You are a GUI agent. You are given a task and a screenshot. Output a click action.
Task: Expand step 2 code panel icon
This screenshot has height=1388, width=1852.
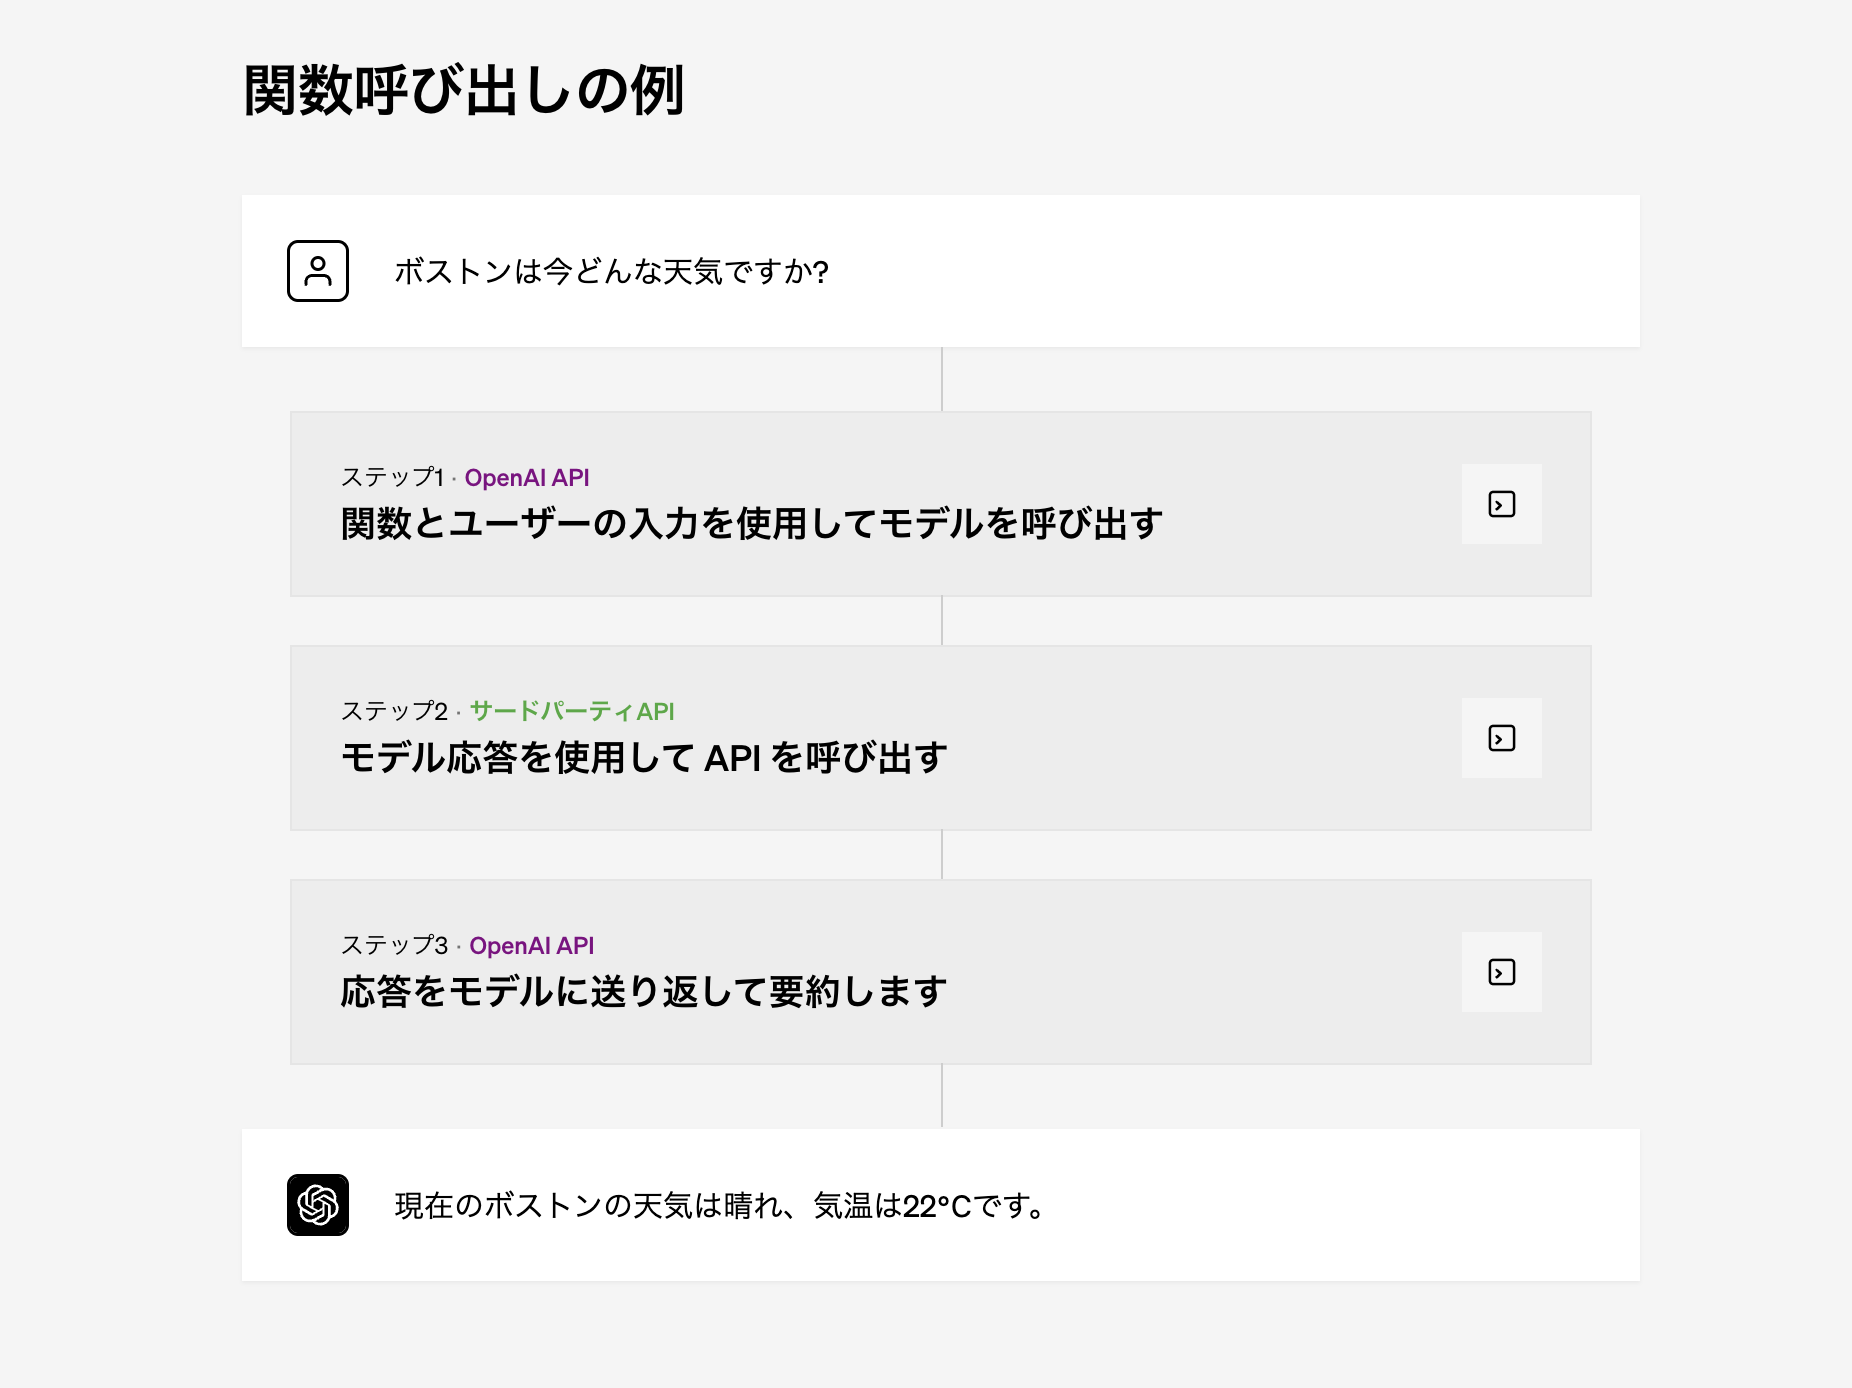pos(1501,738)
